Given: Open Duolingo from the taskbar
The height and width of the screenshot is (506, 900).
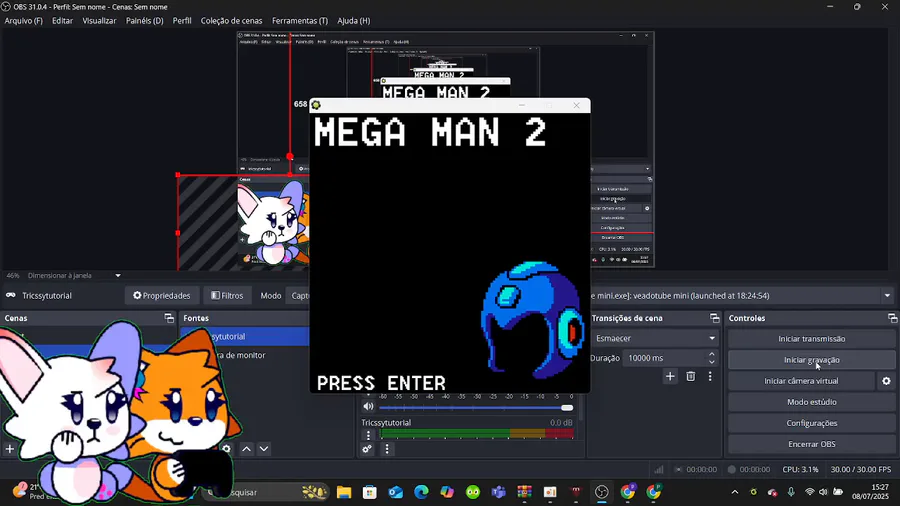Looking at the screenshot, I should (x=473, y=492).
